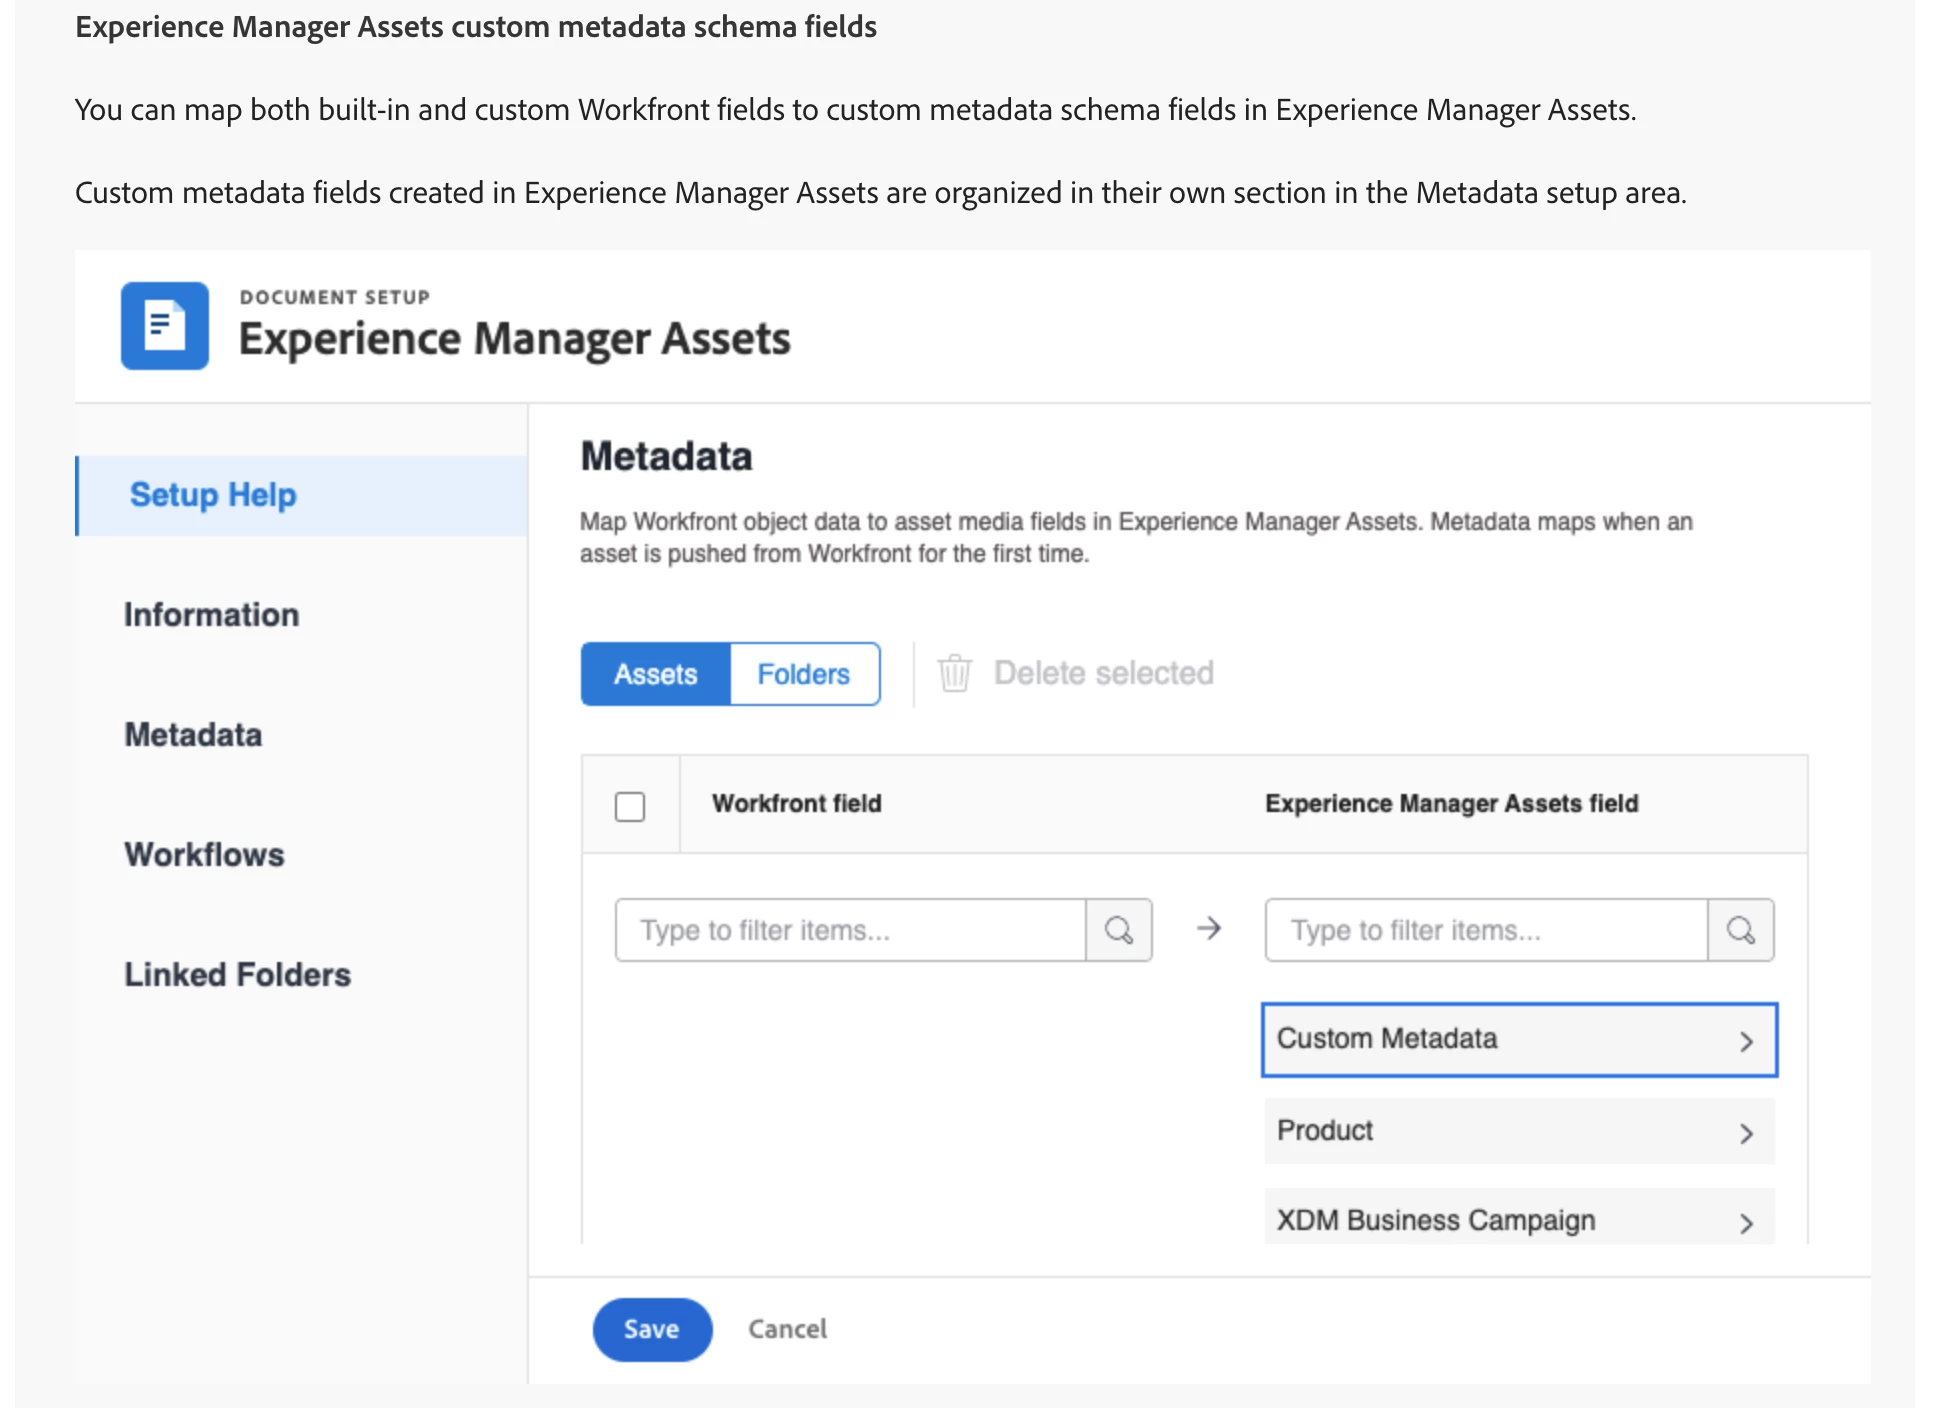Open the Workflows sidebar section
Viewport: 1958px width, 1408px height.
point(204,855)
